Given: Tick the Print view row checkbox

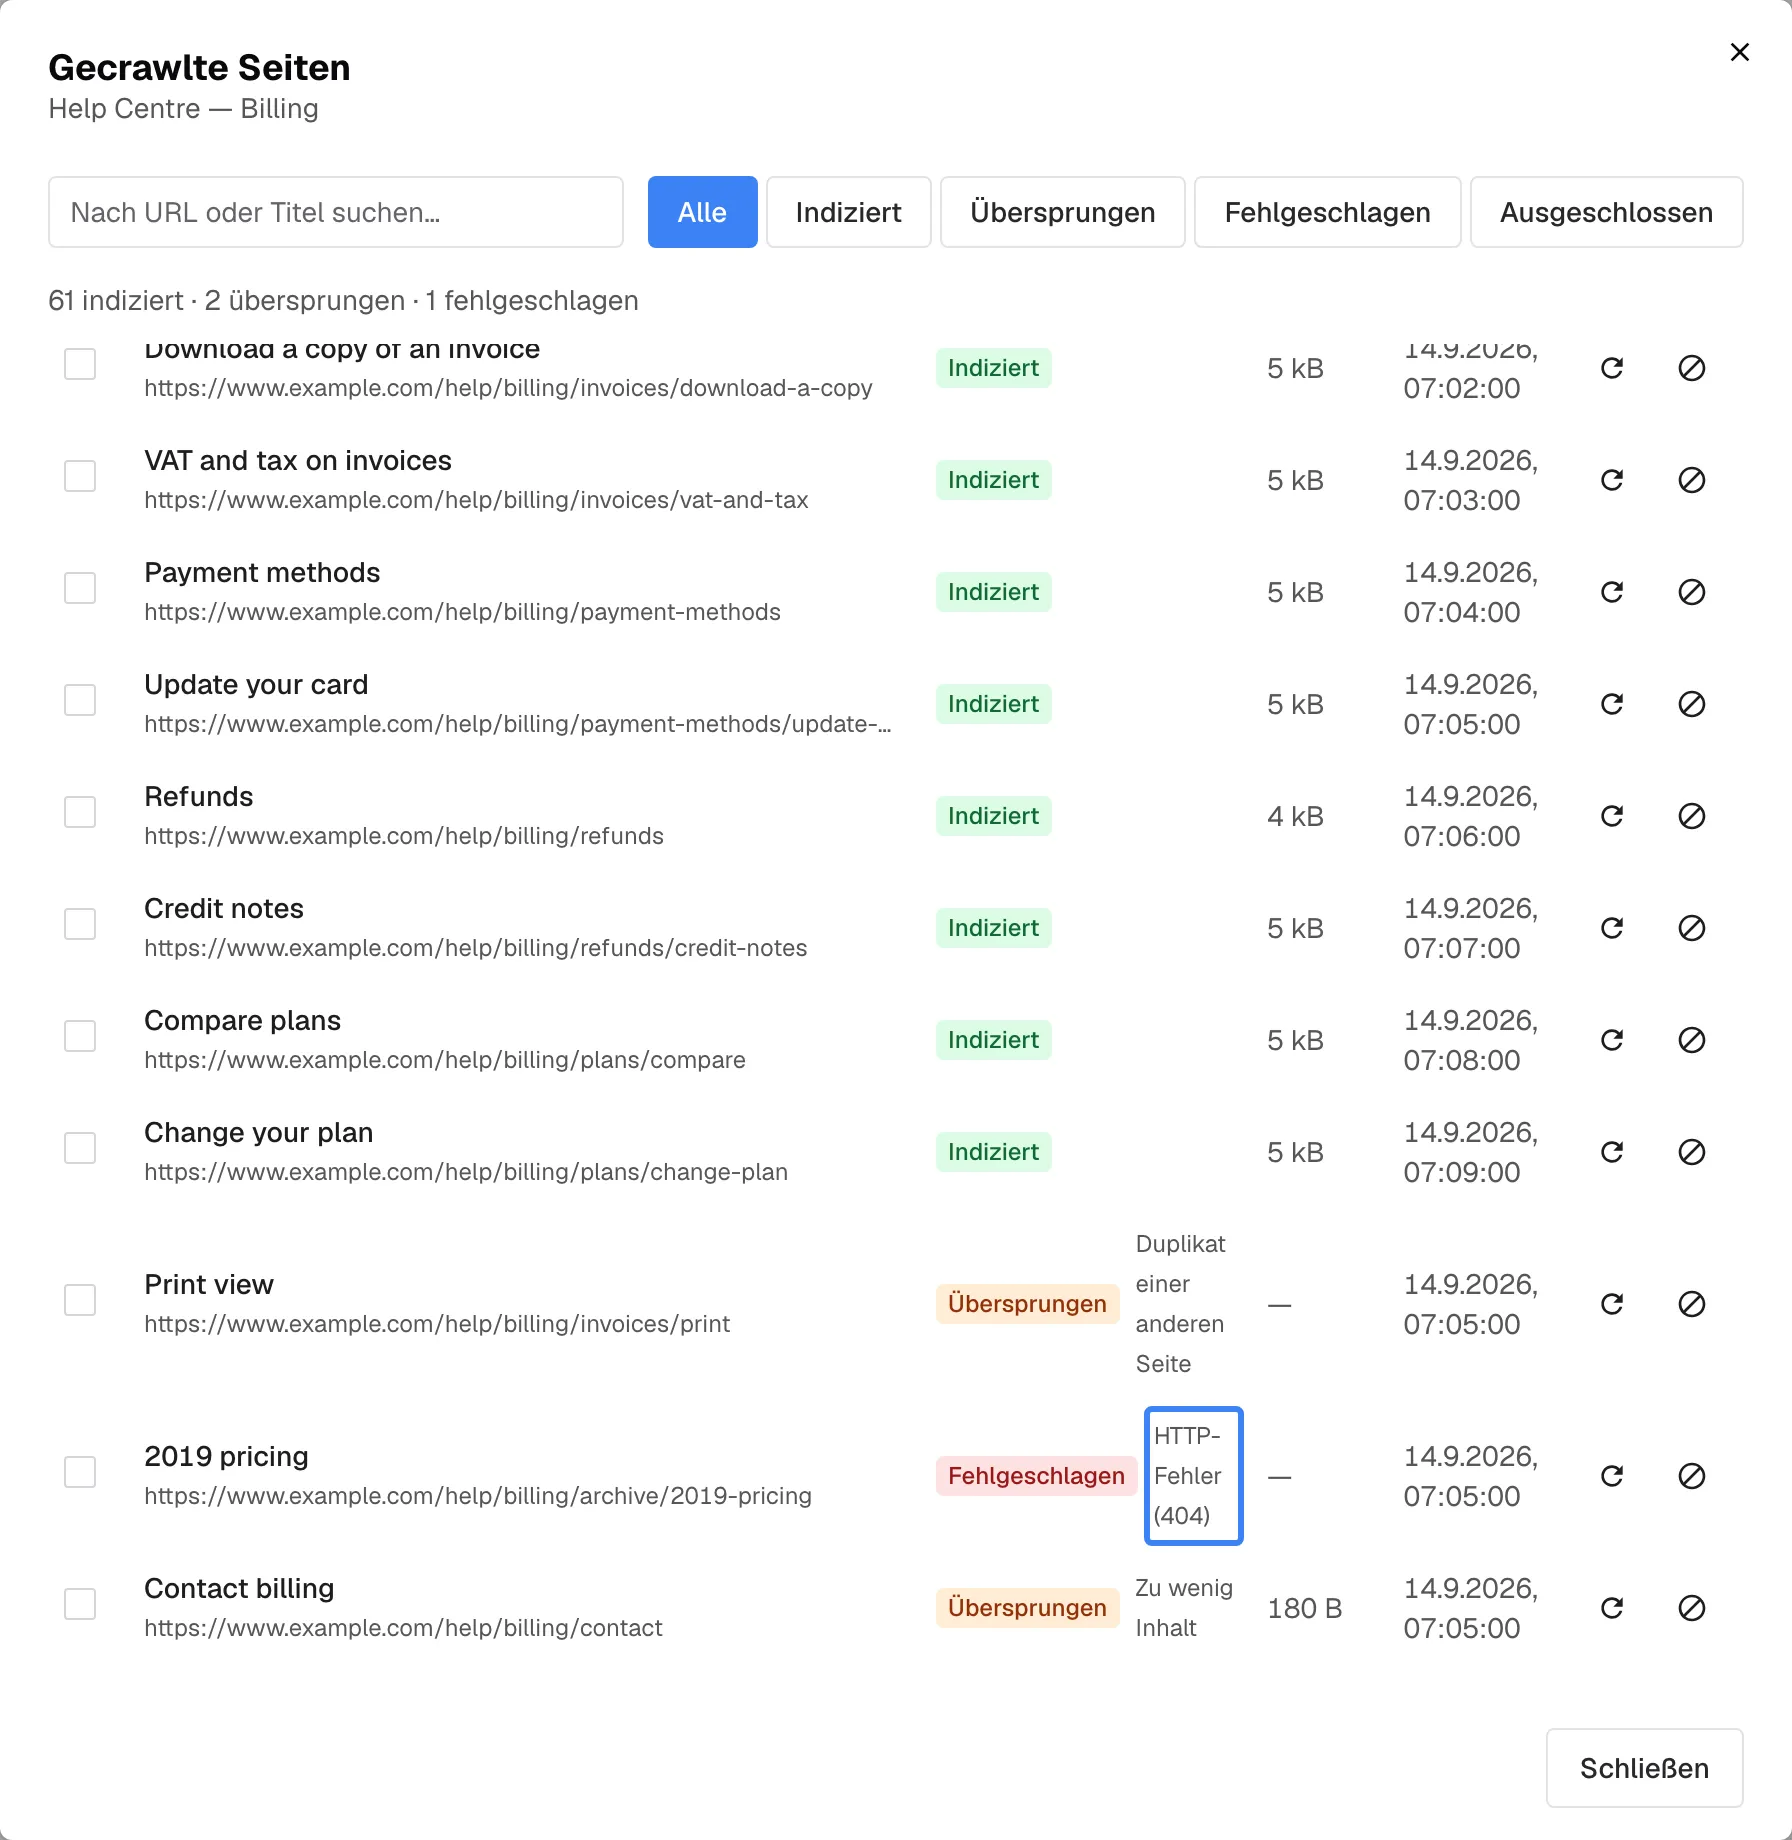Looking at the screenshot, I should [x=80, y=1300].
